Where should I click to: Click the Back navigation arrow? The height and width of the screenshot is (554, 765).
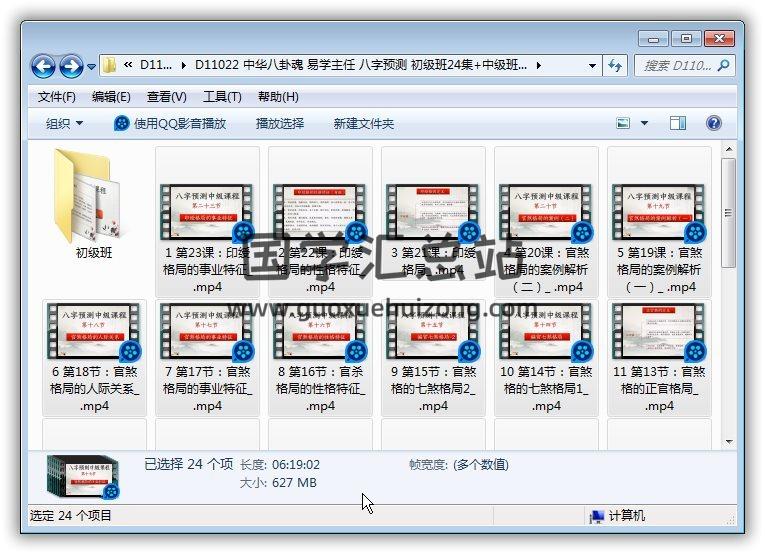coord(43,66)
